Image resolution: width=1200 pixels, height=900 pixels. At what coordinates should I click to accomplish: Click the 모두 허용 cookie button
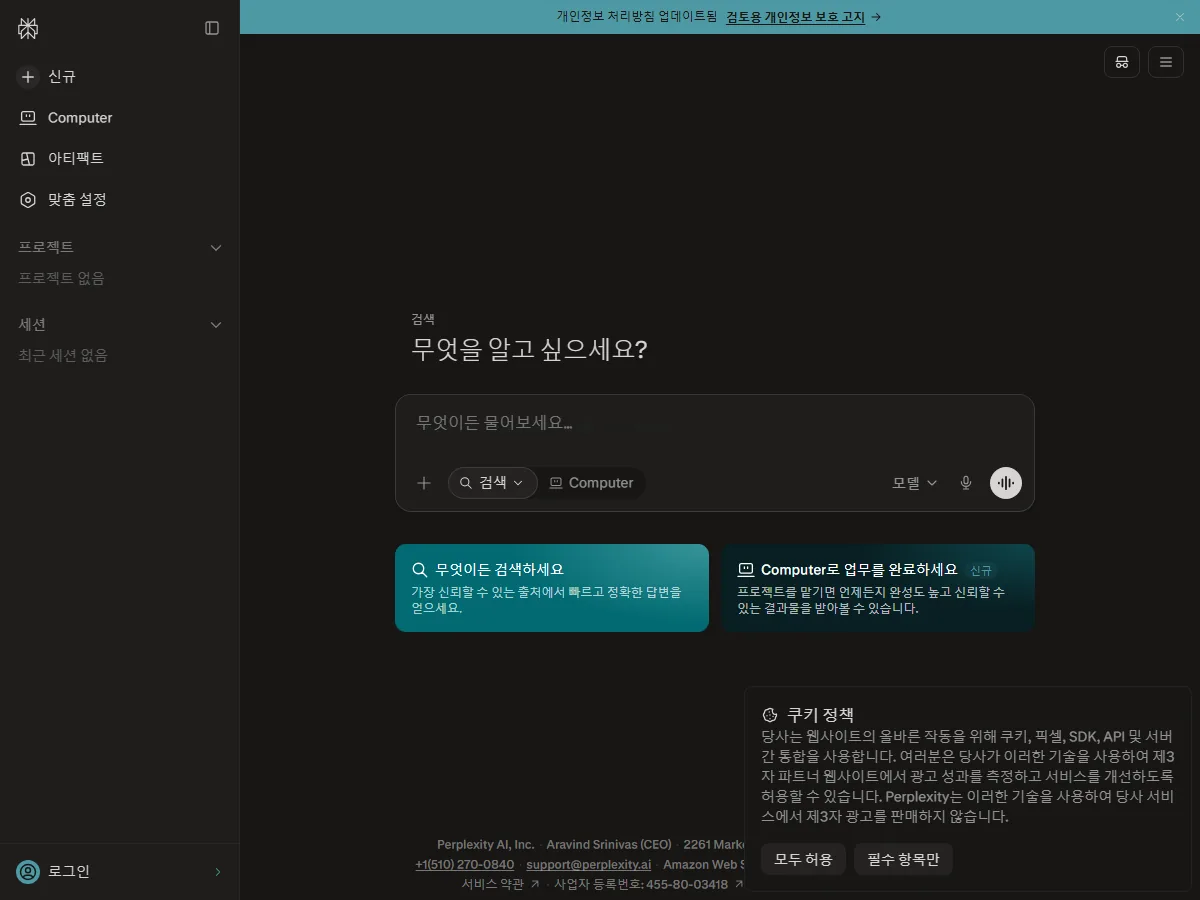coord(803,859)
